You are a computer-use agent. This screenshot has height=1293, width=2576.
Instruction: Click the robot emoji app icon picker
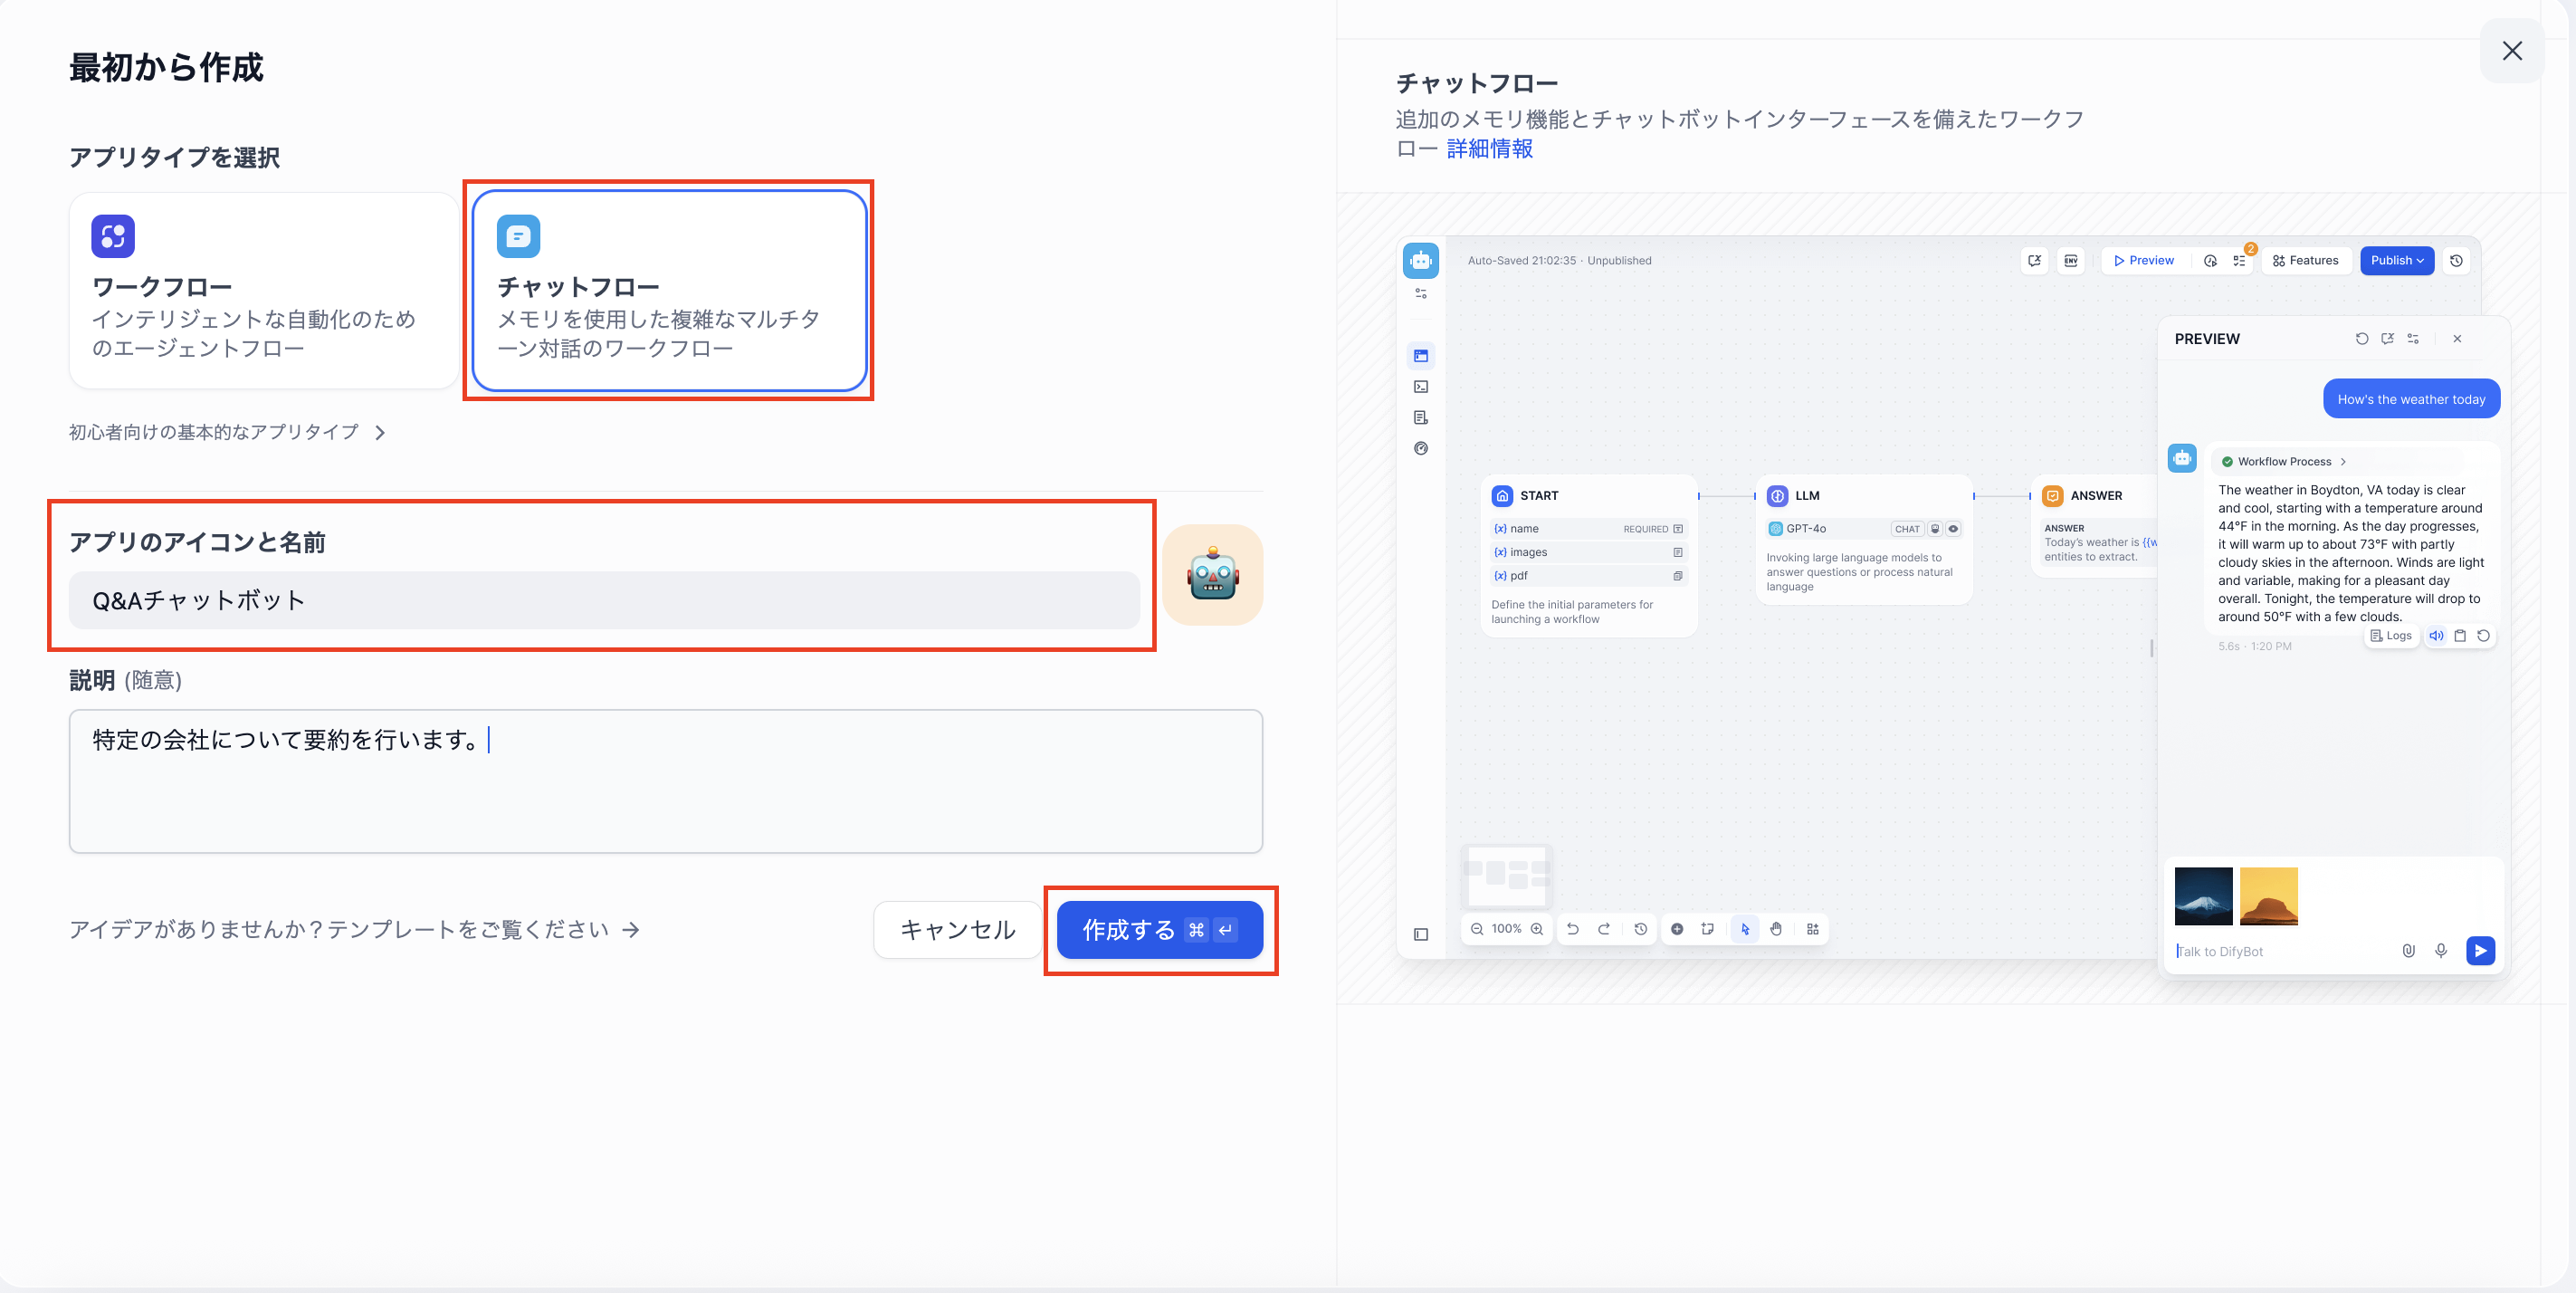1212,575
